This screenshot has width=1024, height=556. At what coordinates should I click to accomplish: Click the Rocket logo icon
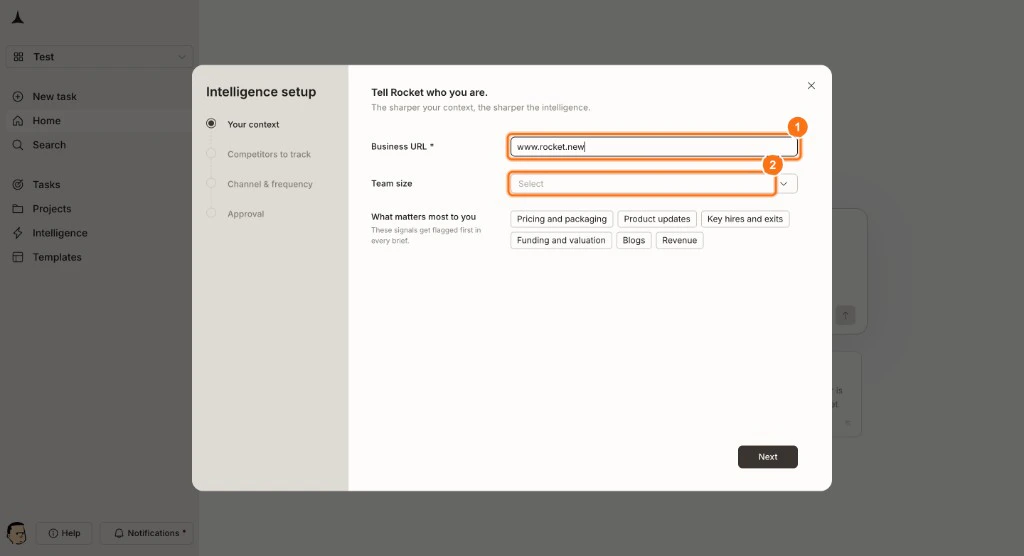tap(18, 18)
